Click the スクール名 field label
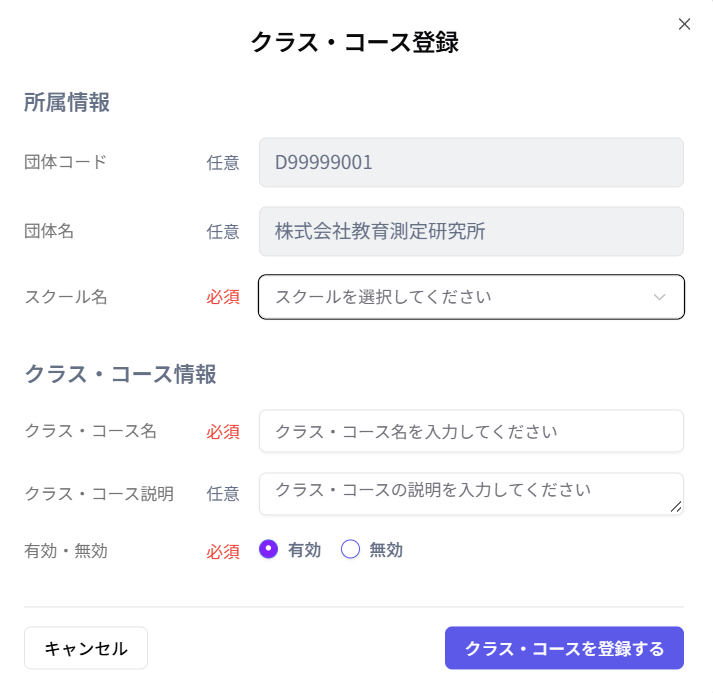Screen dimensions: 713x693 66,297
